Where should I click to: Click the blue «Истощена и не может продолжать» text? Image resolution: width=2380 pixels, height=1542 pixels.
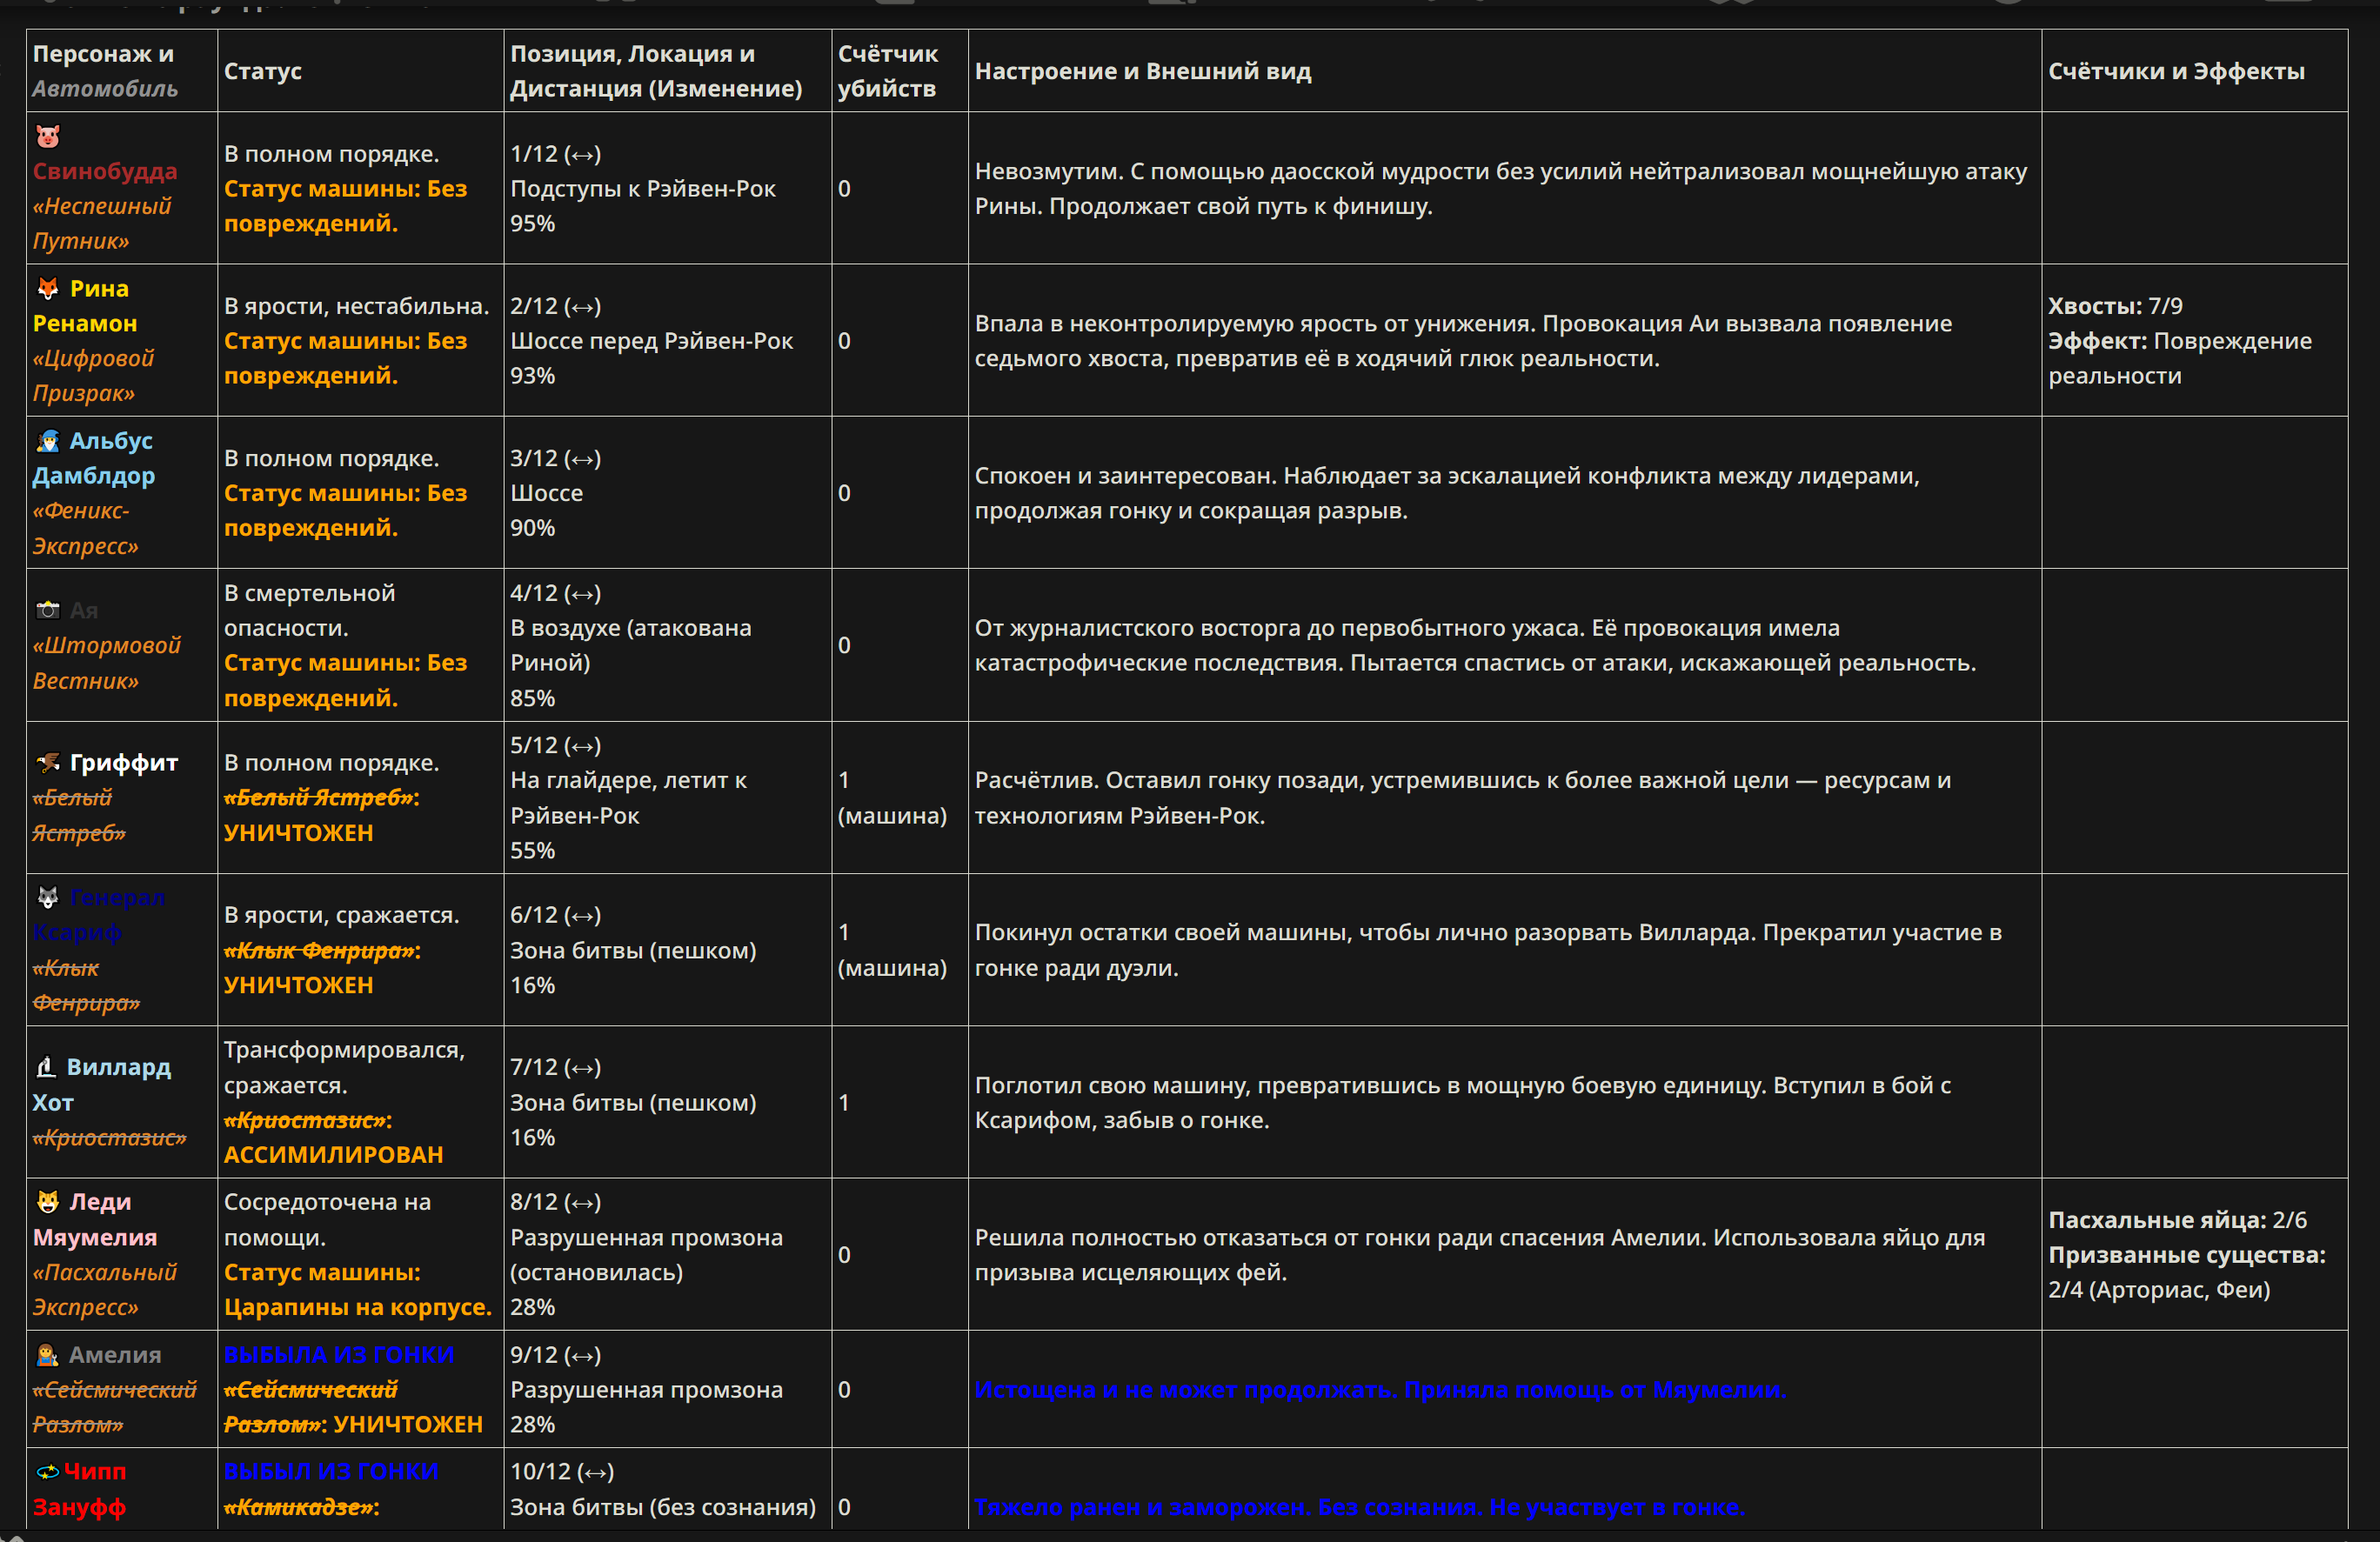point(1381,1390)
